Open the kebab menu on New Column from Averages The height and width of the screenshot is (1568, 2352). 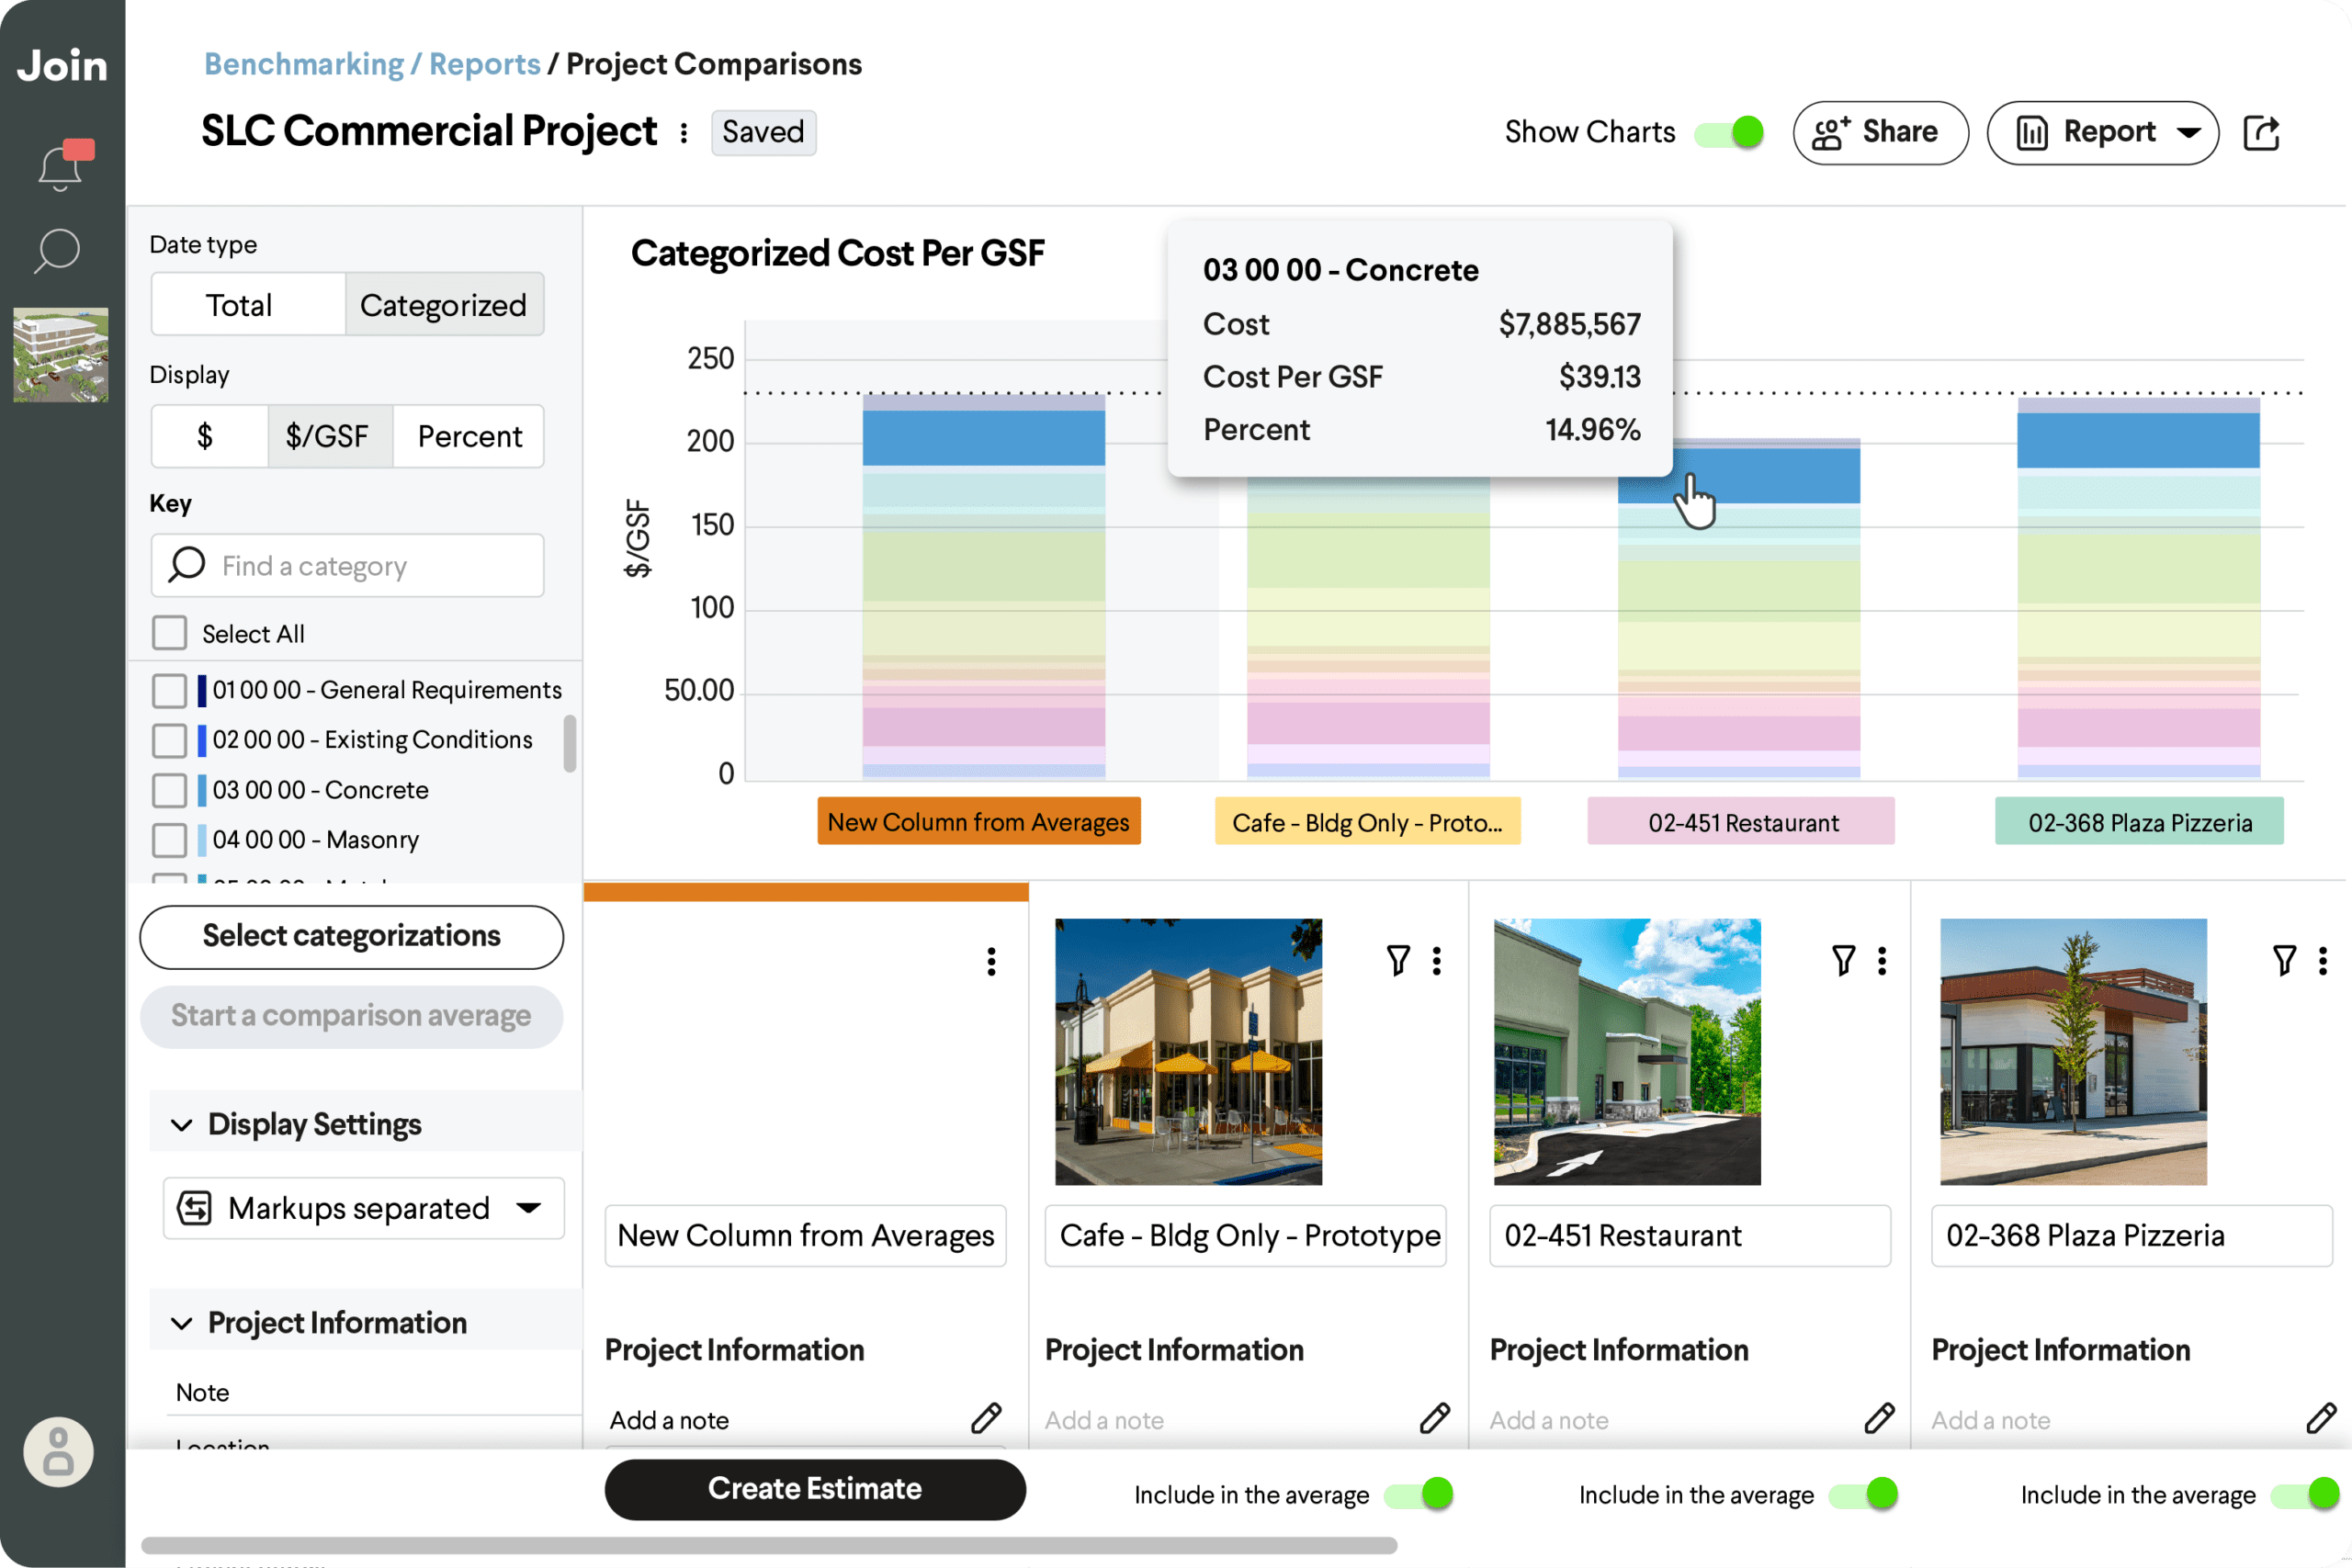coord(991,961)
